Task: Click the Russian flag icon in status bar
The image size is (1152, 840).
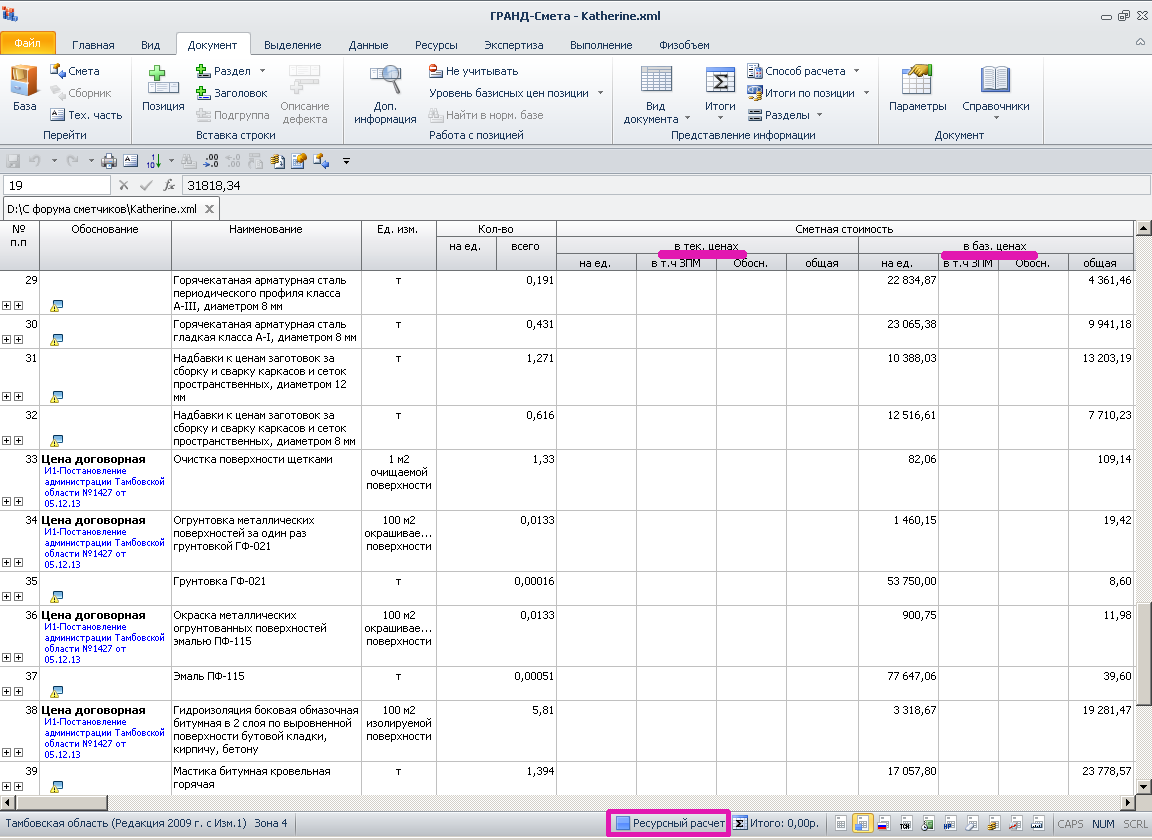Action: coord(883,824)
